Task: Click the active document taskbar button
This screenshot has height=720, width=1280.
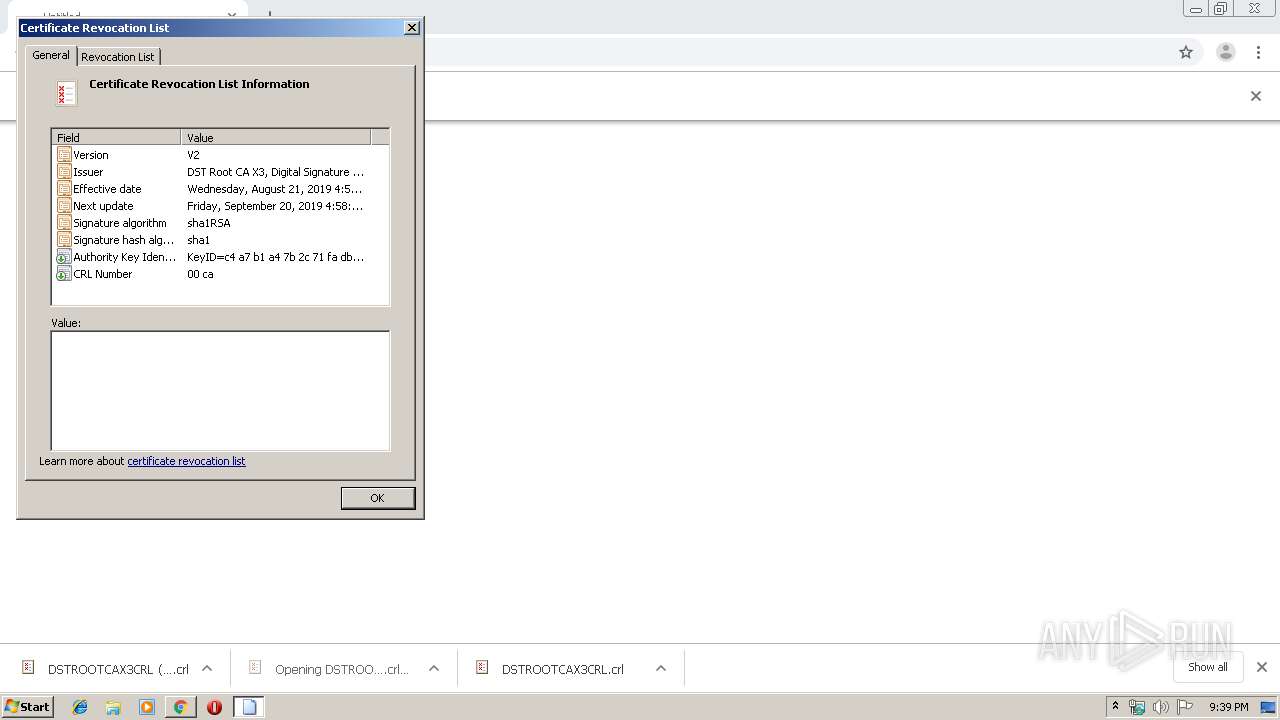Action: (x=249, y=707)
